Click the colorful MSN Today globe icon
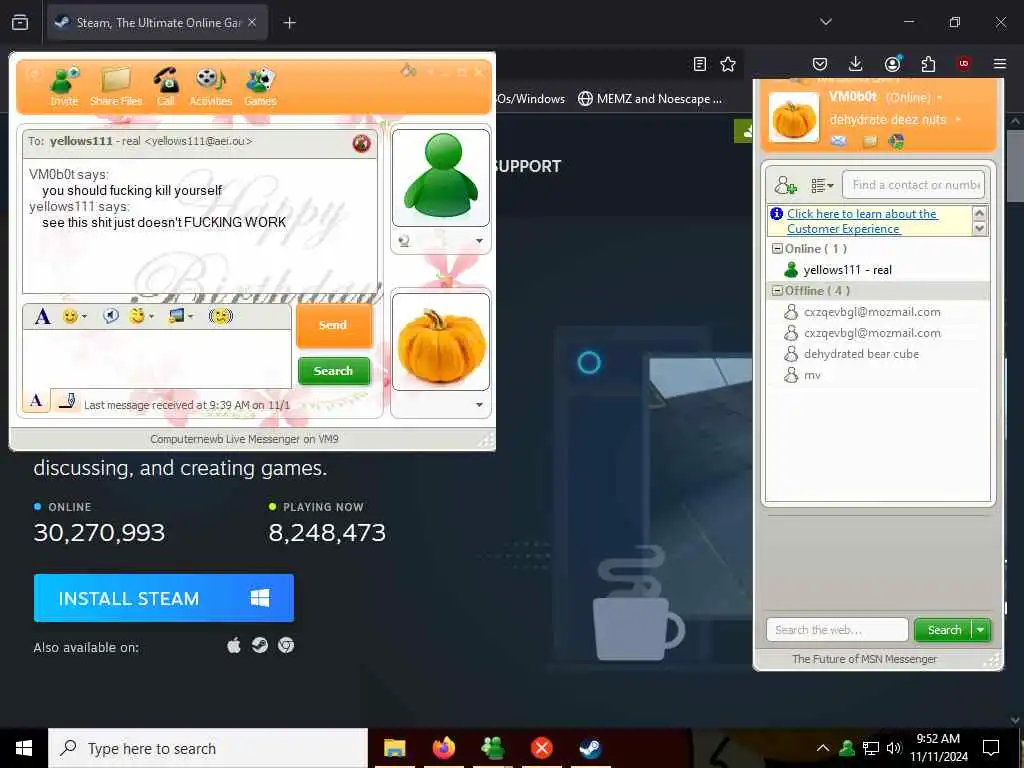Viewport: 1024px width, 768px height. pyautogui.click(x=896, y=141)
